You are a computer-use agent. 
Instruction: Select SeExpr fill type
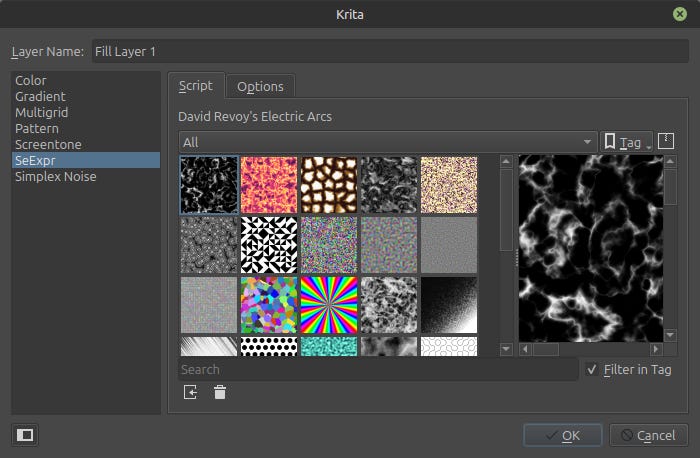tap(86, 160)
